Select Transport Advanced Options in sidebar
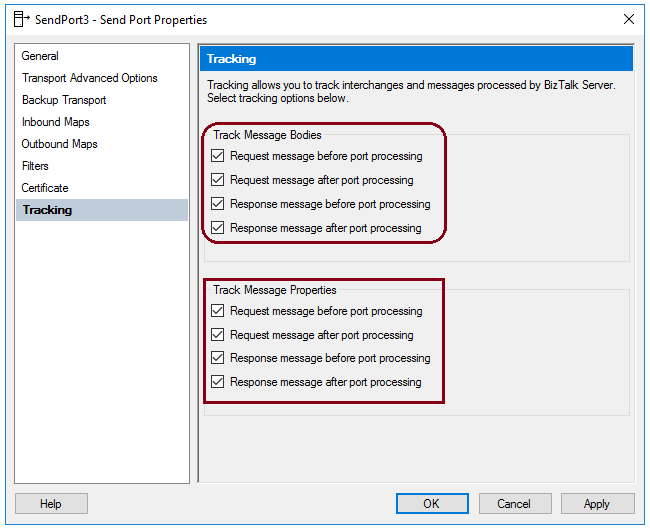Image resolution: width=650 pixels, height=529 pixels. pyautogui.click(x=89, y=78)
